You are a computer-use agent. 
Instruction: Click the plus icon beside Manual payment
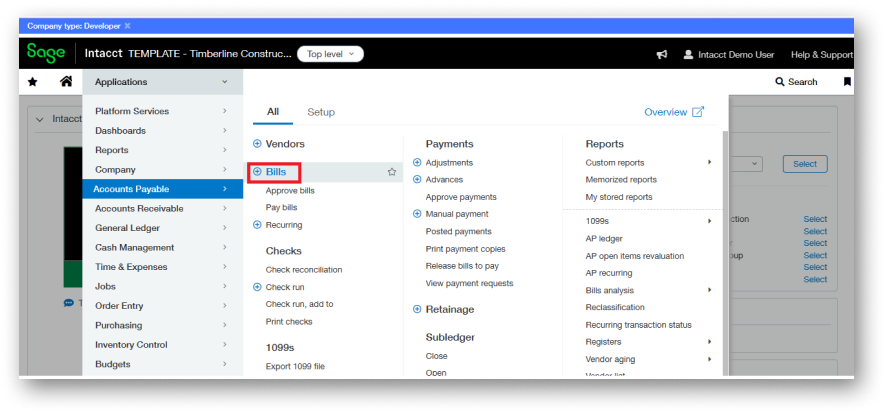[417, 214]
